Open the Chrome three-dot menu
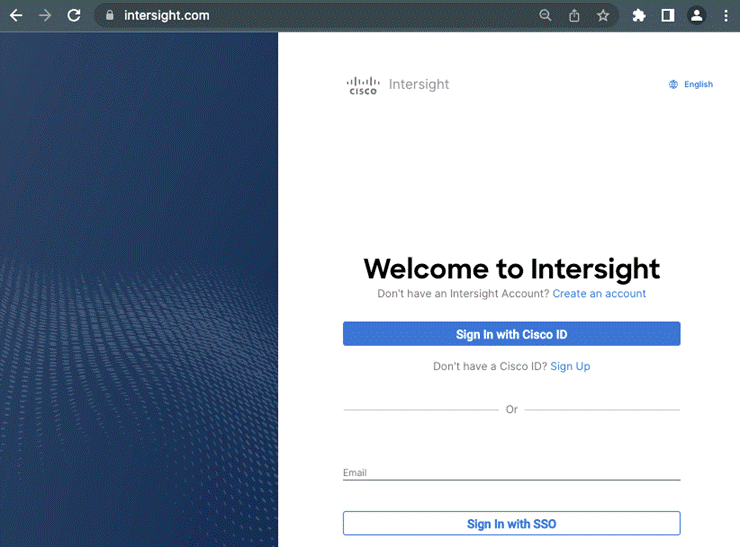This screenshot has width=740, height=547. tap(725, 16)
